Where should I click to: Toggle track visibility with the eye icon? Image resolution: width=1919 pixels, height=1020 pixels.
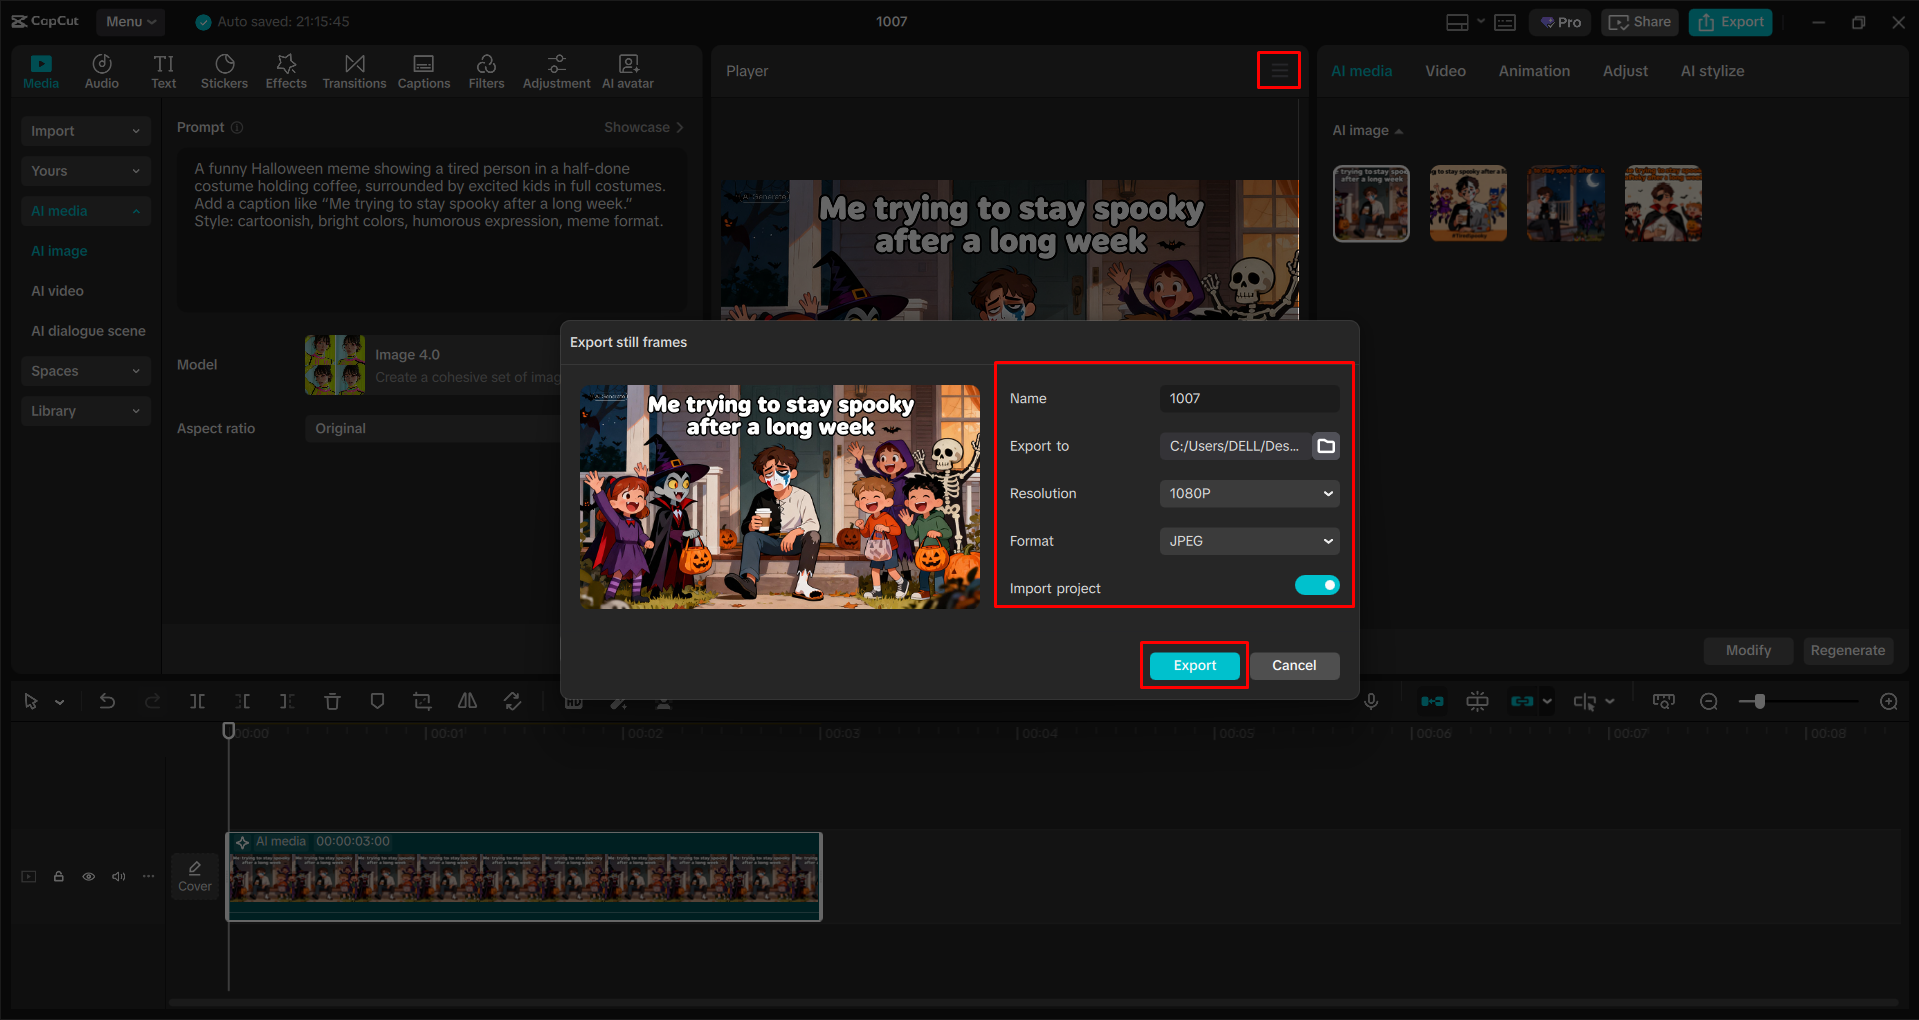pos(88,876)
